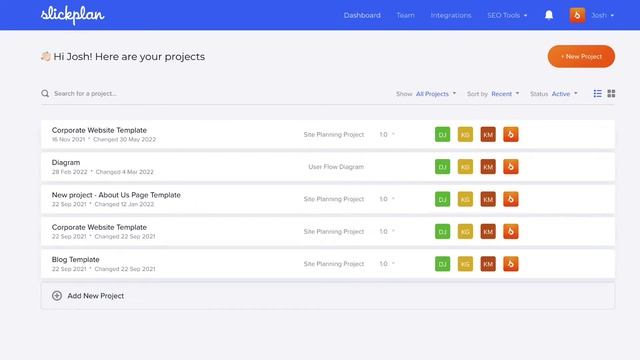
Task: Click KM avatar on the Diagram row
Action: [x=488, y=167]
